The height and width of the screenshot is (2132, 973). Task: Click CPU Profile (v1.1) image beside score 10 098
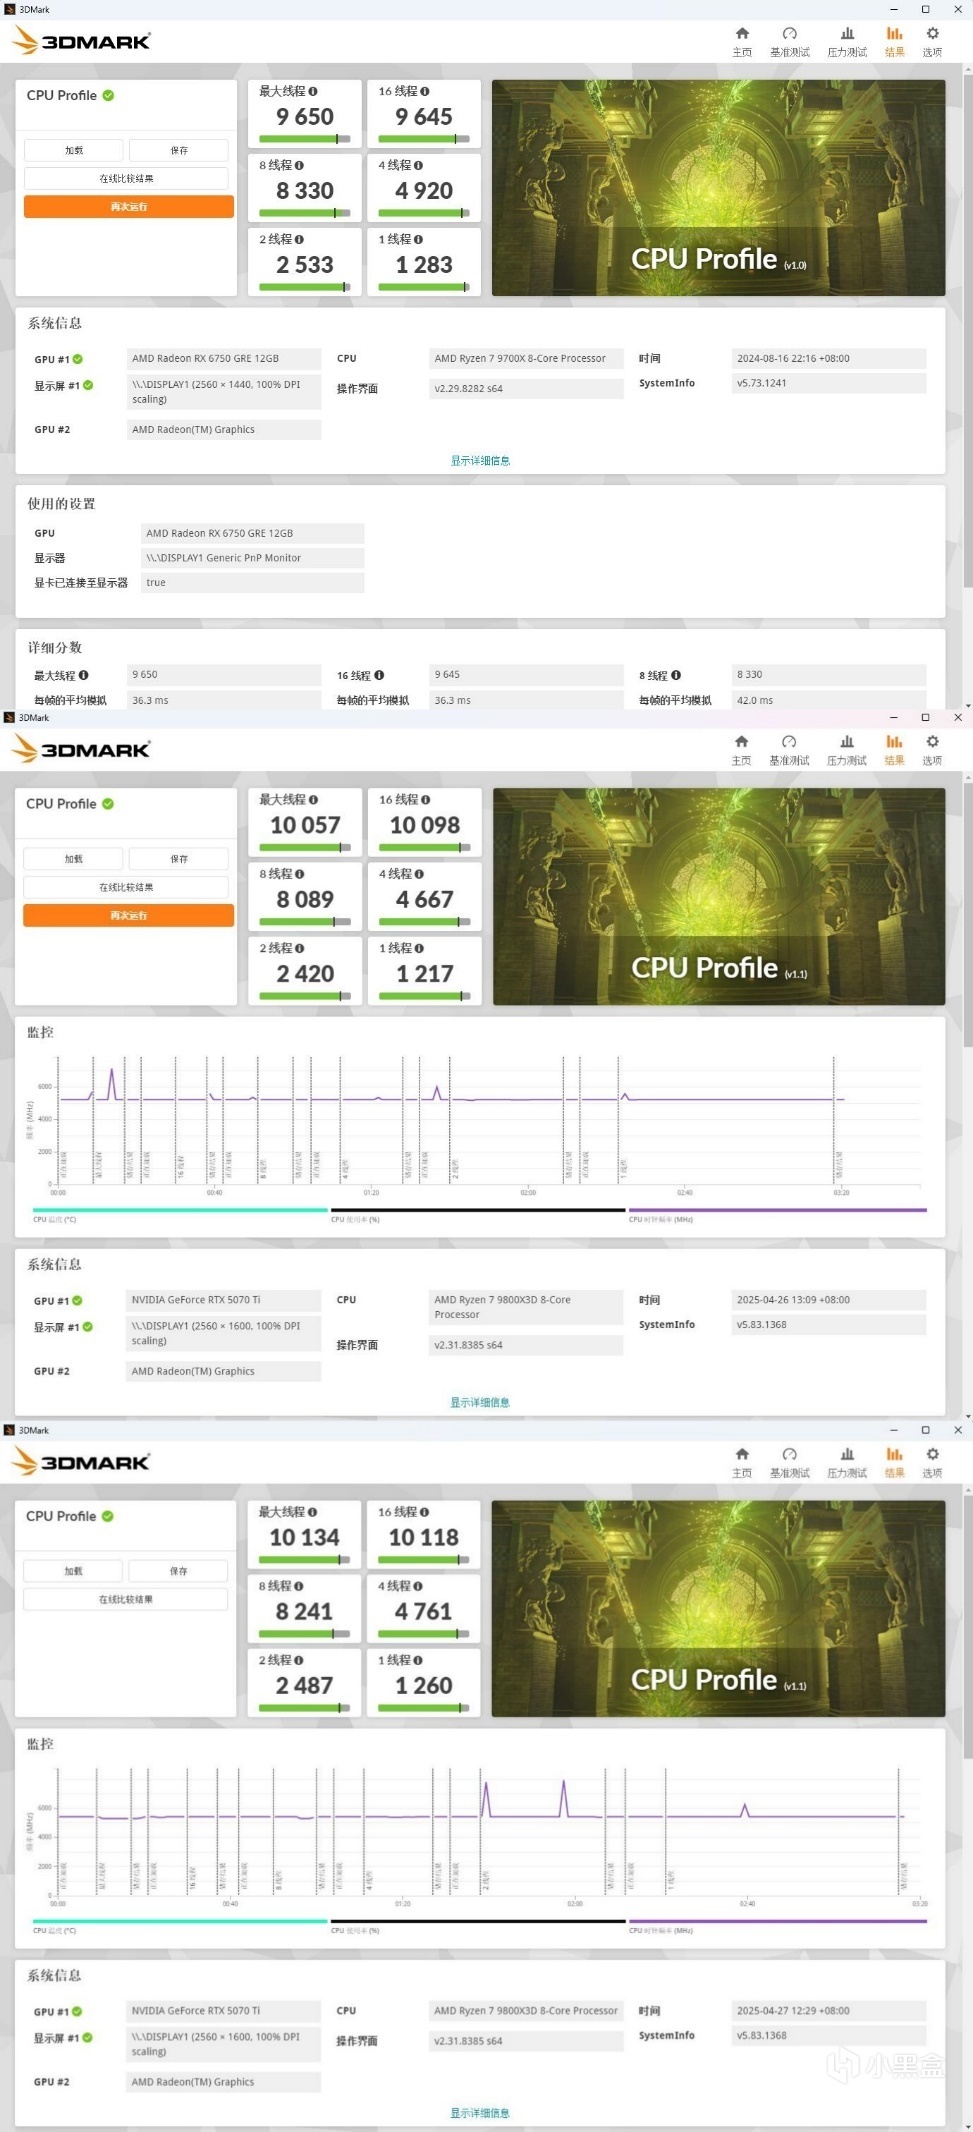(x=719, y=897)
